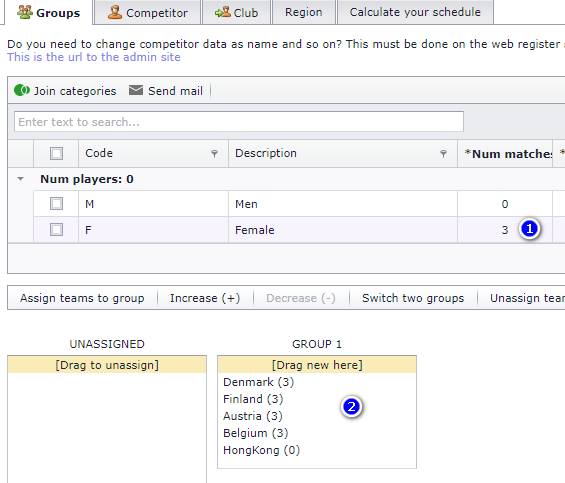Open the Club tab
565x483 pixels.
[x=236, y=13]
